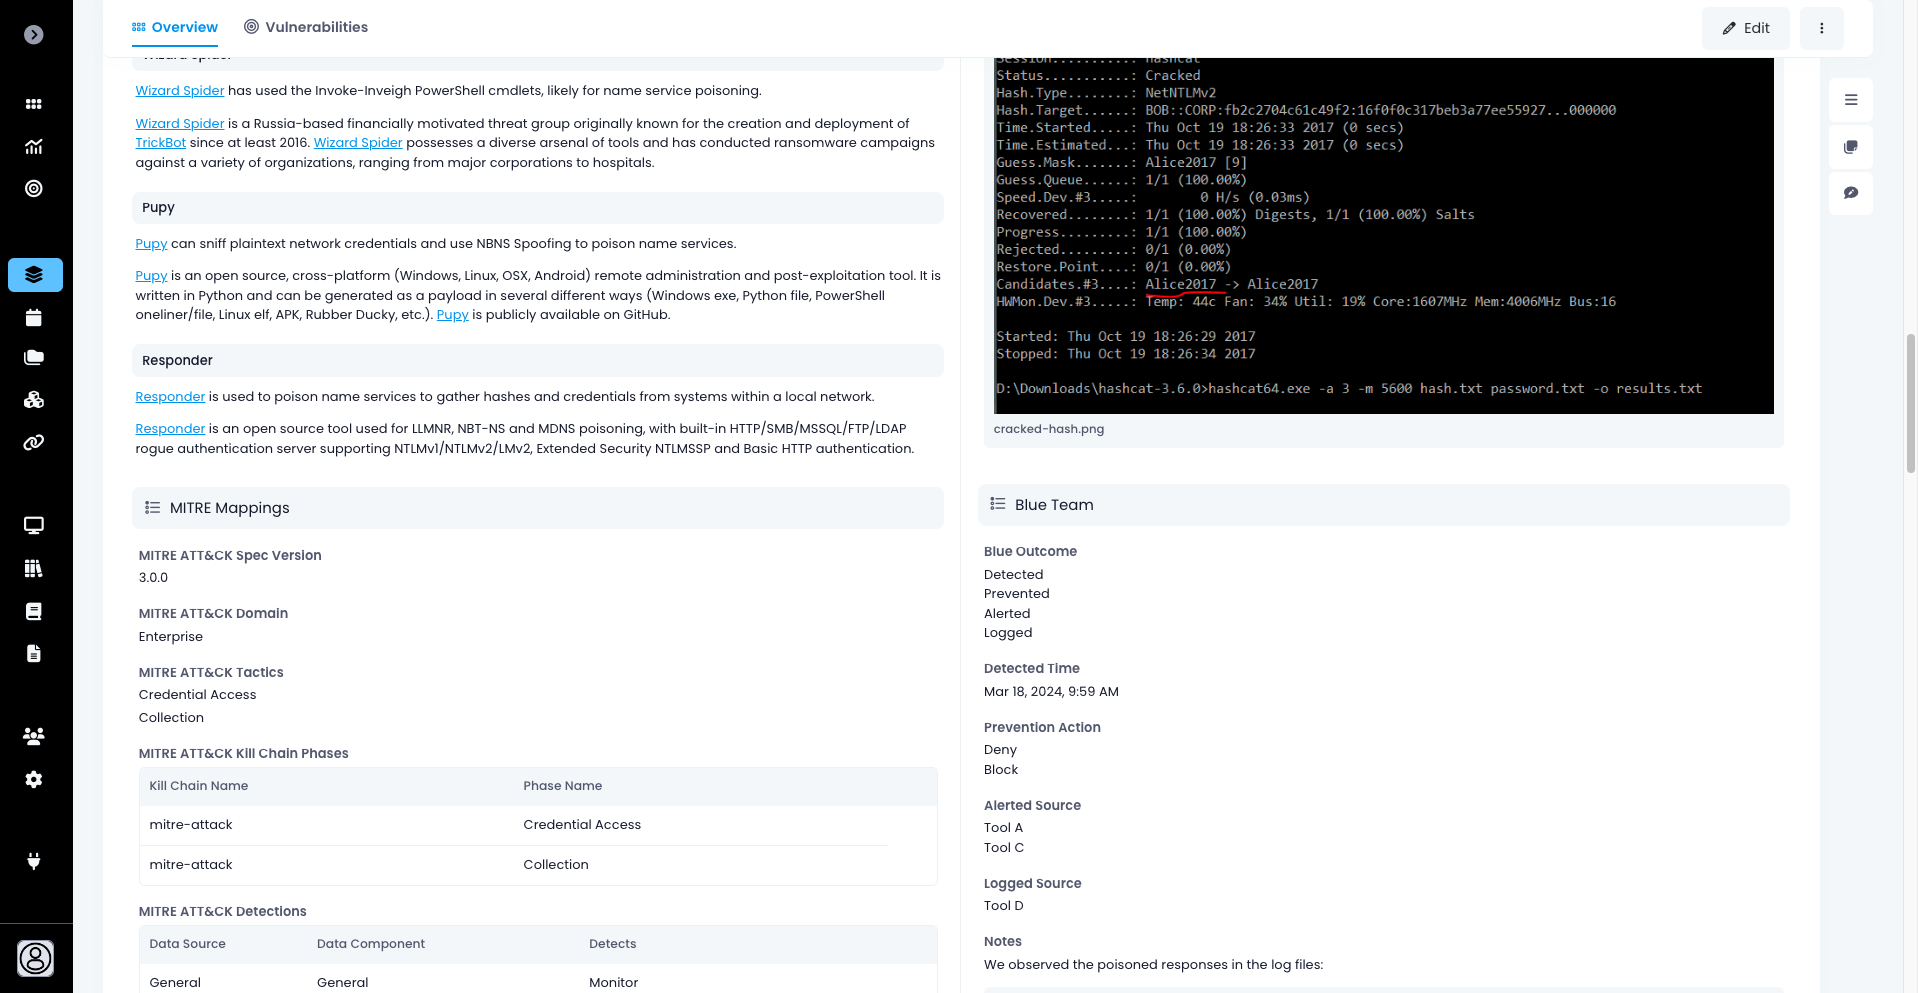Click the plug integrations icon in sidebar

(34, 861)
